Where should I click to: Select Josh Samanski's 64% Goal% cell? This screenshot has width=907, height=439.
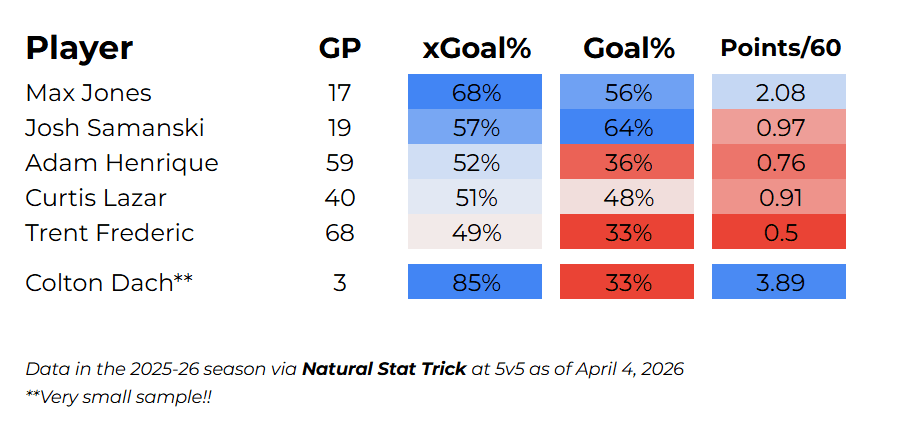(628, 128)
